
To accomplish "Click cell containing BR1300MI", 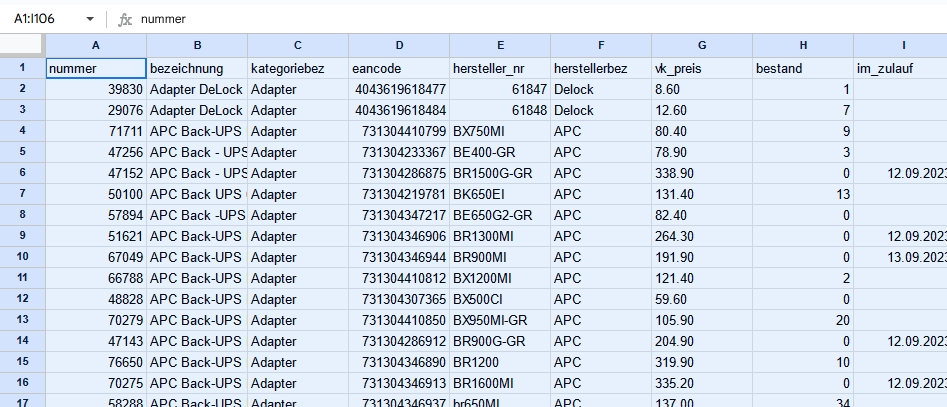I will tap(499, 236).
